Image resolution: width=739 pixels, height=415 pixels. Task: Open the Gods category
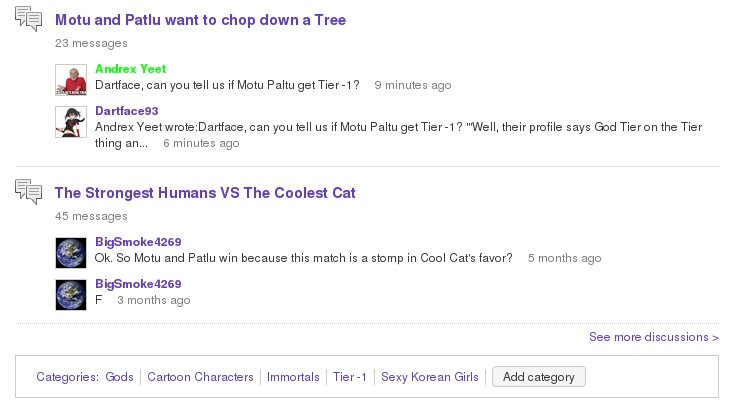pos(119,377)
